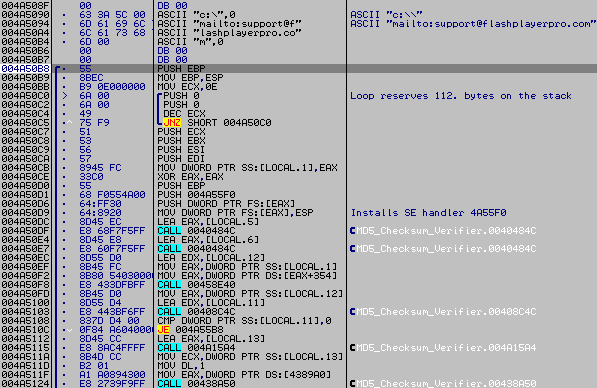Click the upward jump arrow at 004A50C5
This screenshot has width=597, height=388.
tap(69, 123)
